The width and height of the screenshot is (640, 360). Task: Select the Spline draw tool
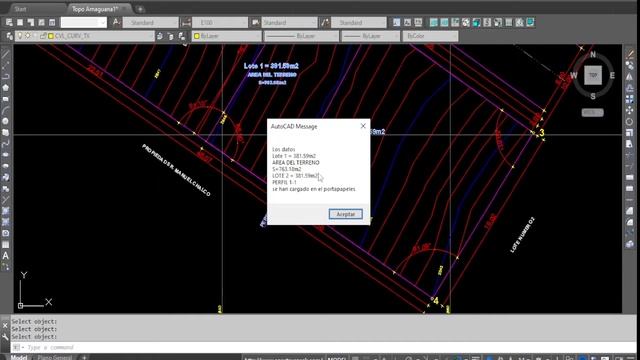click(5, 144)
